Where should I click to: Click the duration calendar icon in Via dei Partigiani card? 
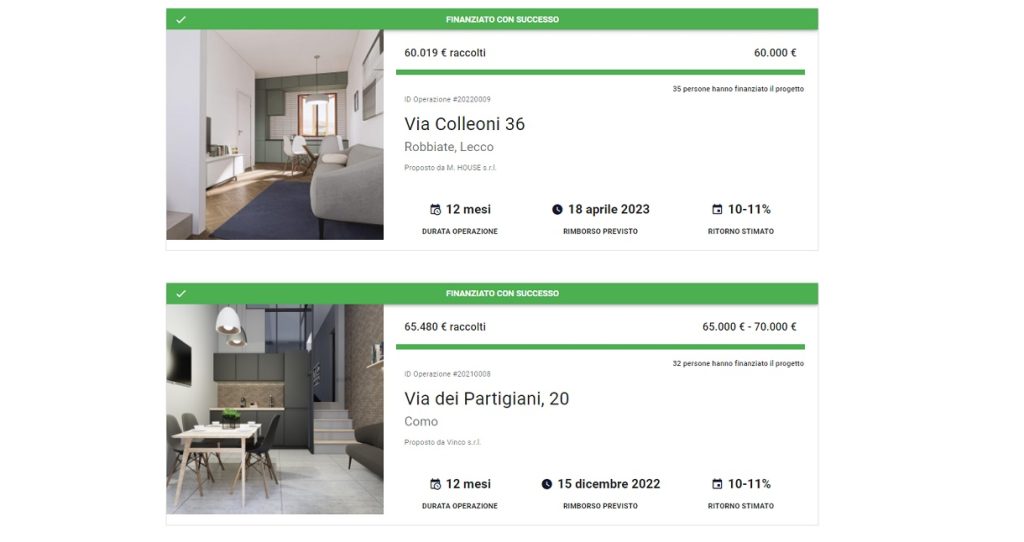point(435,484)
